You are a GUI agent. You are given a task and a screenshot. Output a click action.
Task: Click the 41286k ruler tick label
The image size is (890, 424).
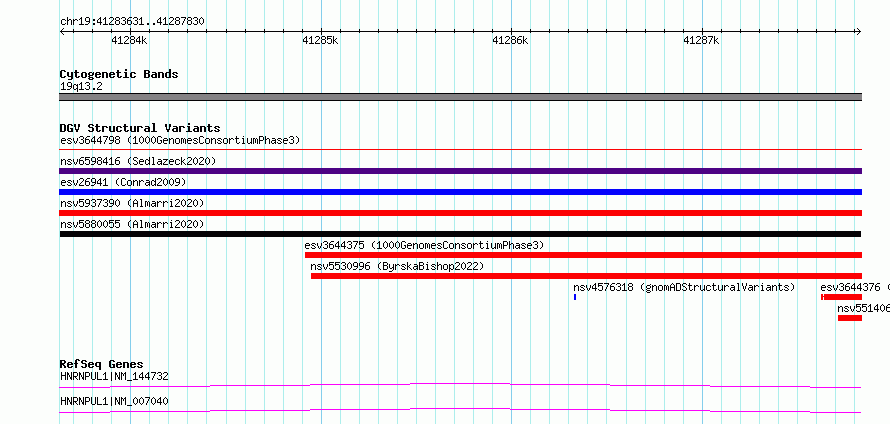[510, 40]
